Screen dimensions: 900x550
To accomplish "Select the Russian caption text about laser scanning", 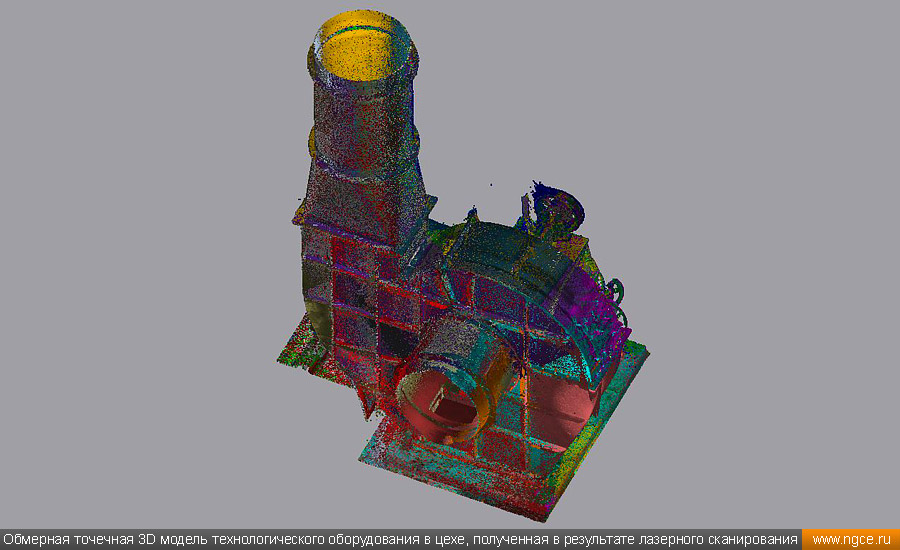I will pos(401,540).
